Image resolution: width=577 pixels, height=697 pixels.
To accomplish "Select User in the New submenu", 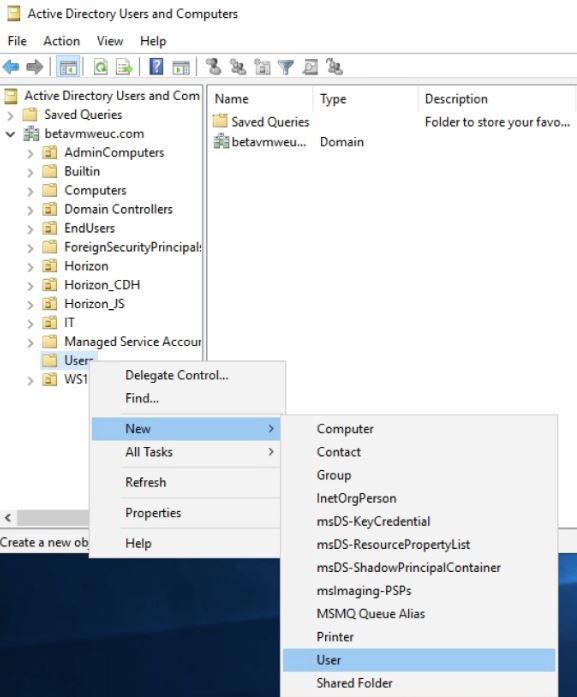I will pos(419,660).
